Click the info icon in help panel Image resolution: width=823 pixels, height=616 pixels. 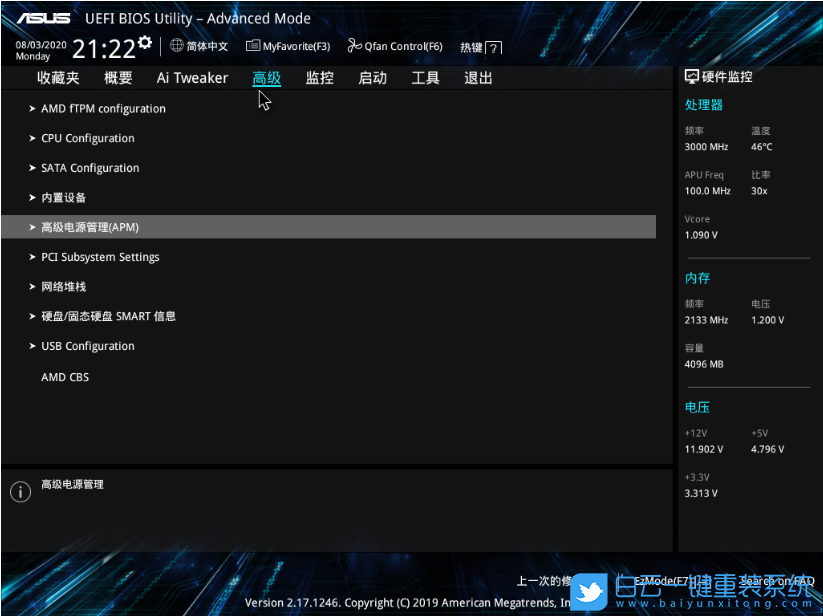click(x=20, y=491)
